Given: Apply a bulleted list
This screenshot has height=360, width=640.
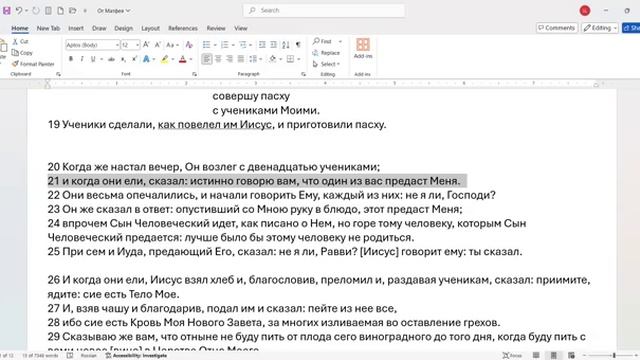Looking at the screenshot, I should tap(207, 44).
